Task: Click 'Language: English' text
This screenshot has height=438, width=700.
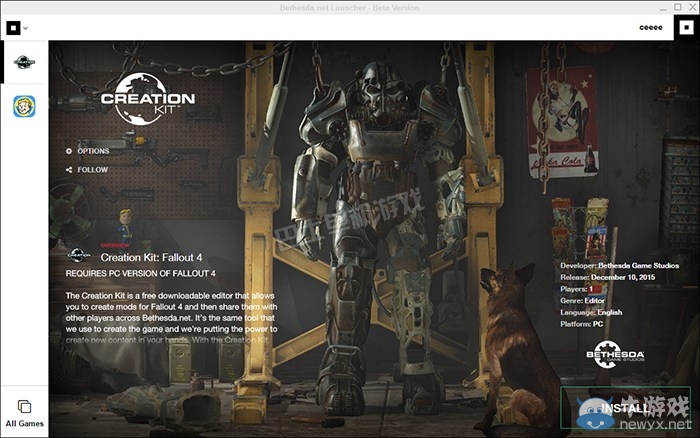Action: tap(591, 312)
